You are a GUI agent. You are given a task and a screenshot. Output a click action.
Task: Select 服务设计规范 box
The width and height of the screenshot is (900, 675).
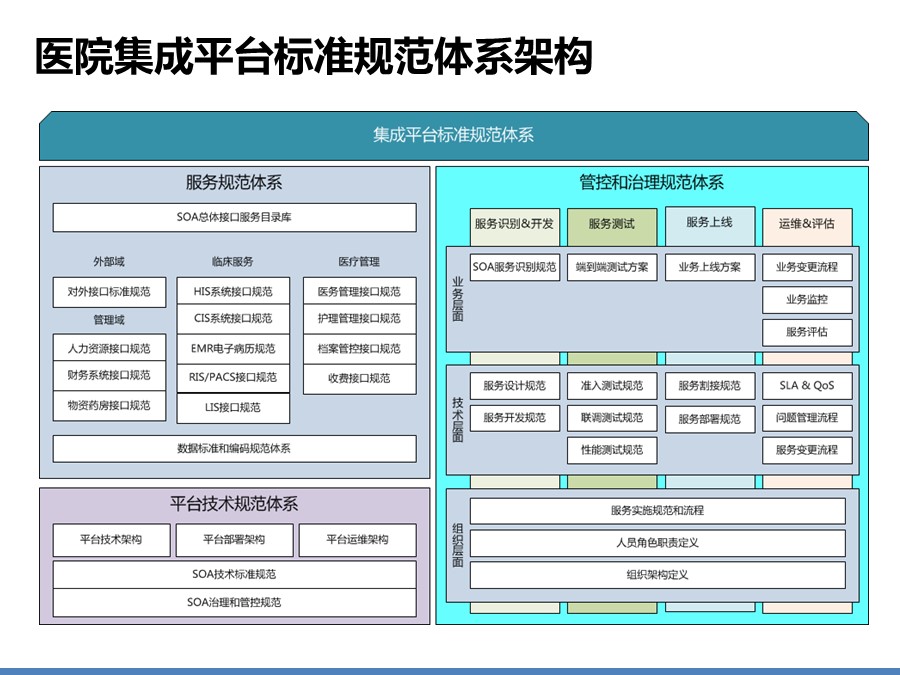coord(514,386)
